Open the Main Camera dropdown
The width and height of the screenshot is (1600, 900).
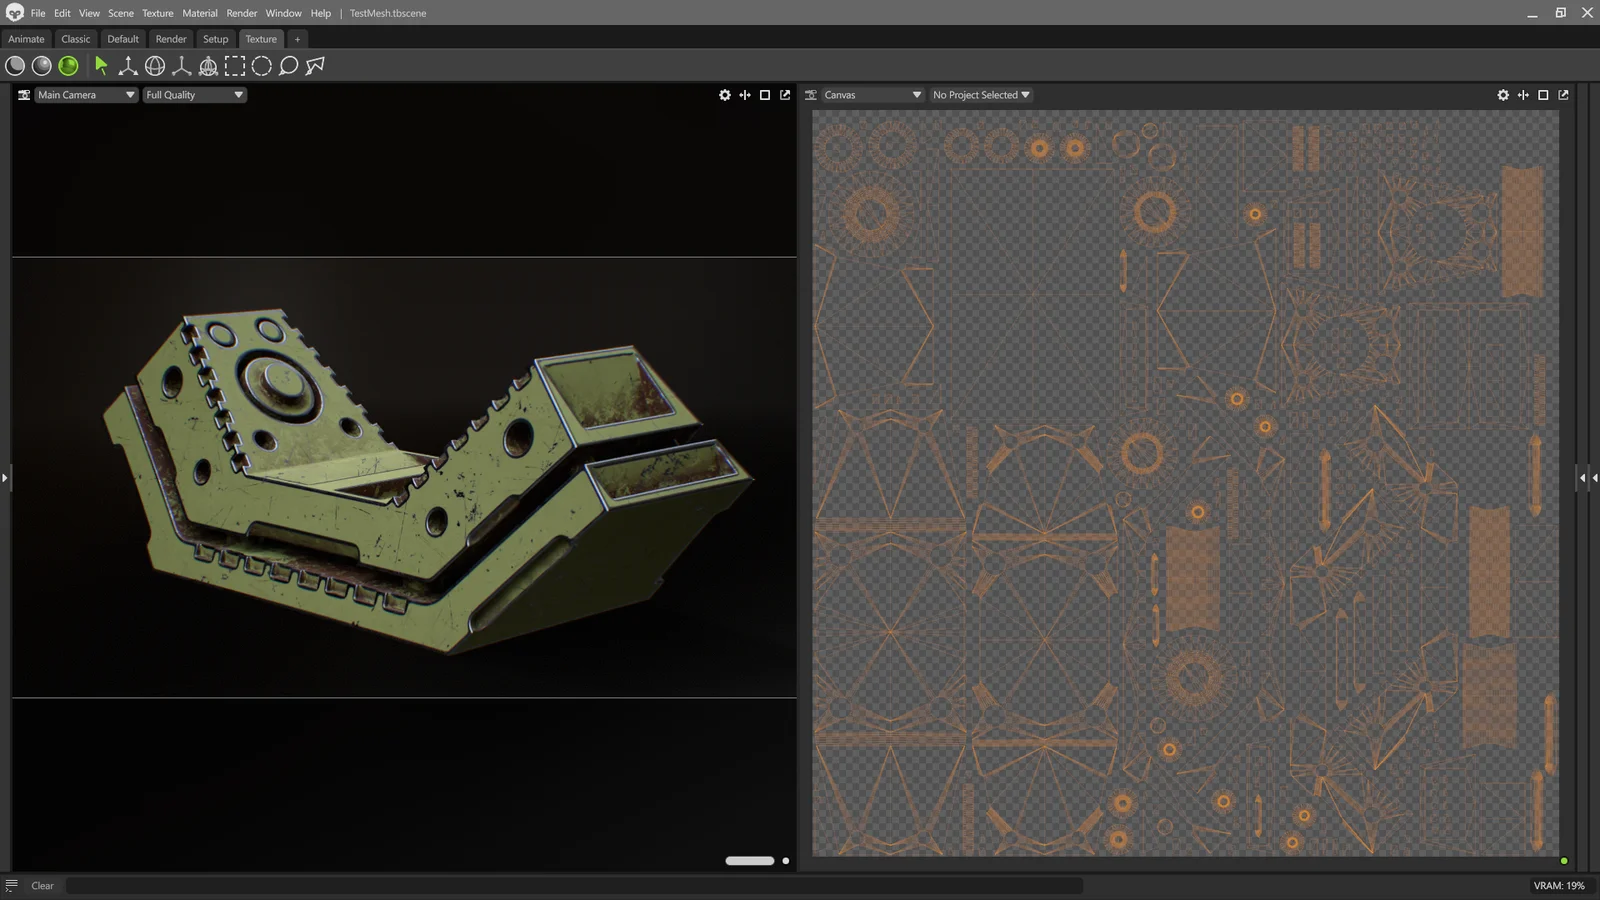pos(85,94)
